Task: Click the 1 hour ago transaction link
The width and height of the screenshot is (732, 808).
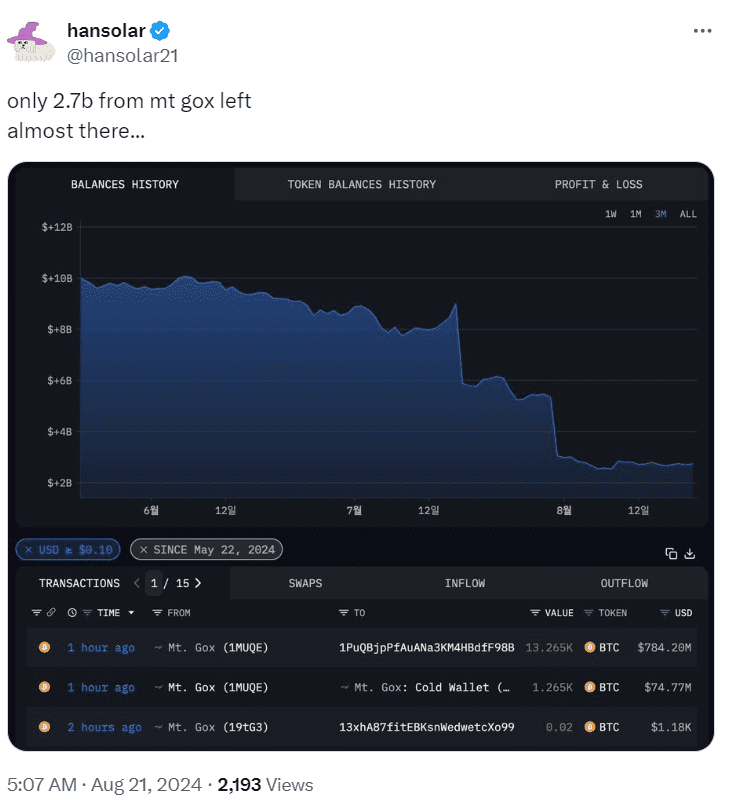Action: click(x=101, y=647)
